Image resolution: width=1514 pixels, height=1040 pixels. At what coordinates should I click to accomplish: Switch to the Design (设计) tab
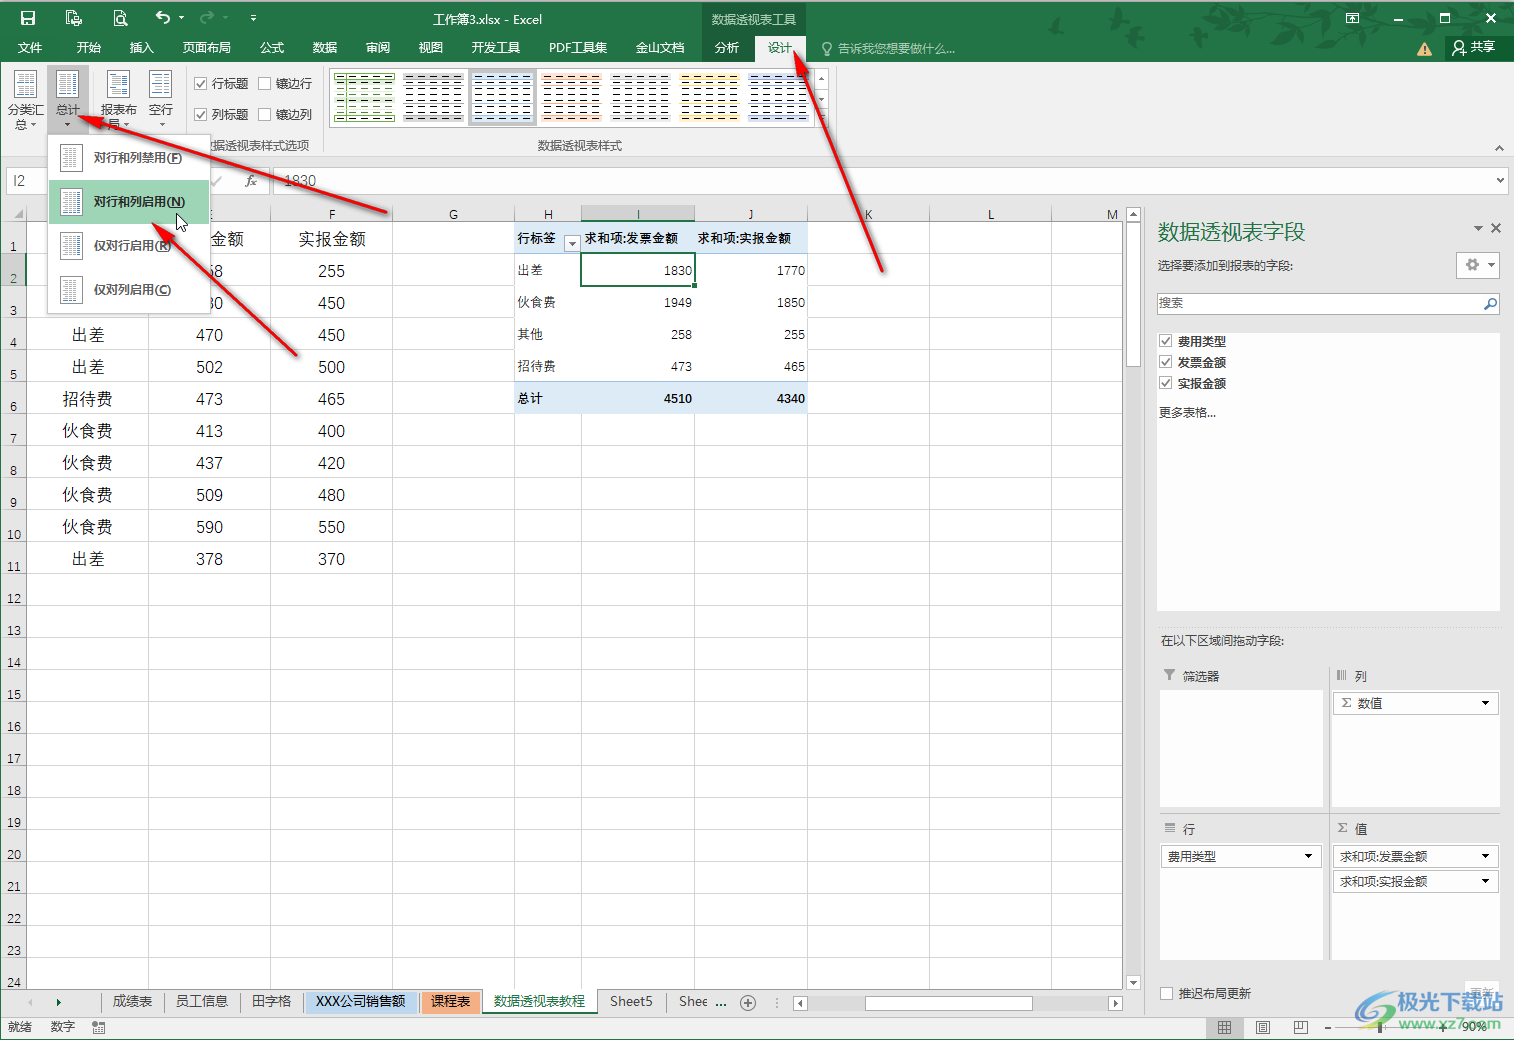coord(780,47)
